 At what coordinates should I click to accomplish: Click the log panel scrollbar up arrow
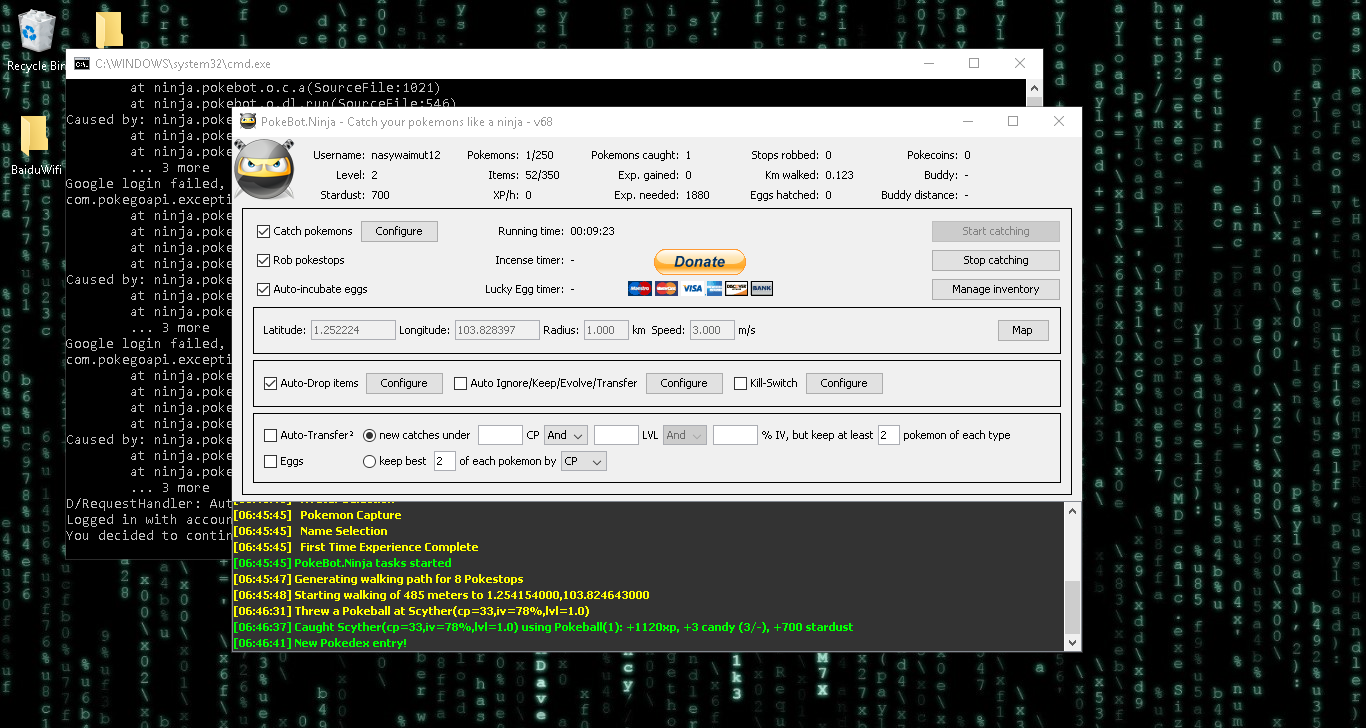click(1073, 510)
